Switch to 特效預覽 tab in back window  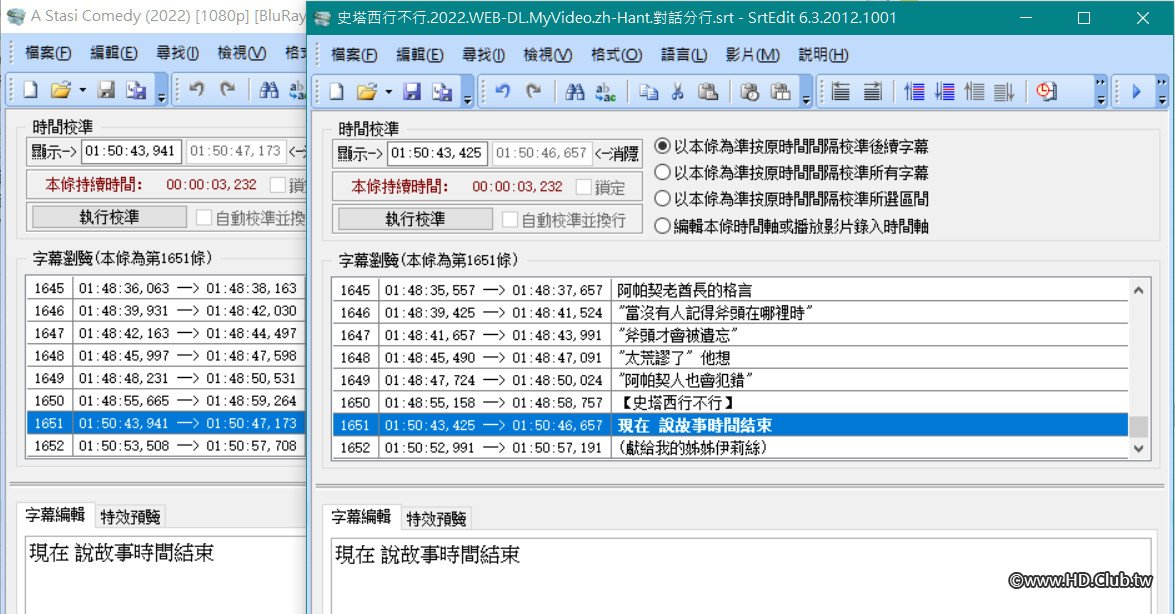coord(130,517)
